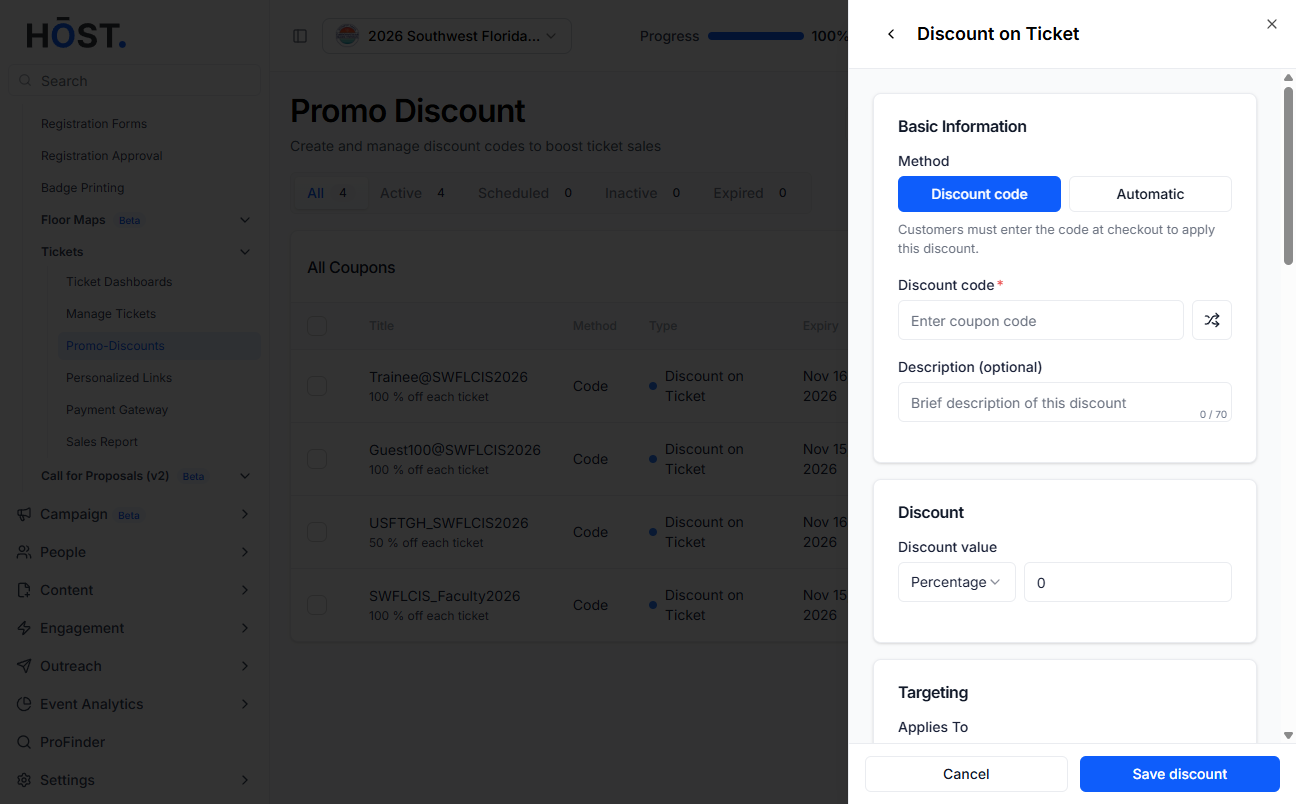Tick the select-all coupons checkbox
This screenshot has height=804, width=1296.
click(x=317, y=325)
